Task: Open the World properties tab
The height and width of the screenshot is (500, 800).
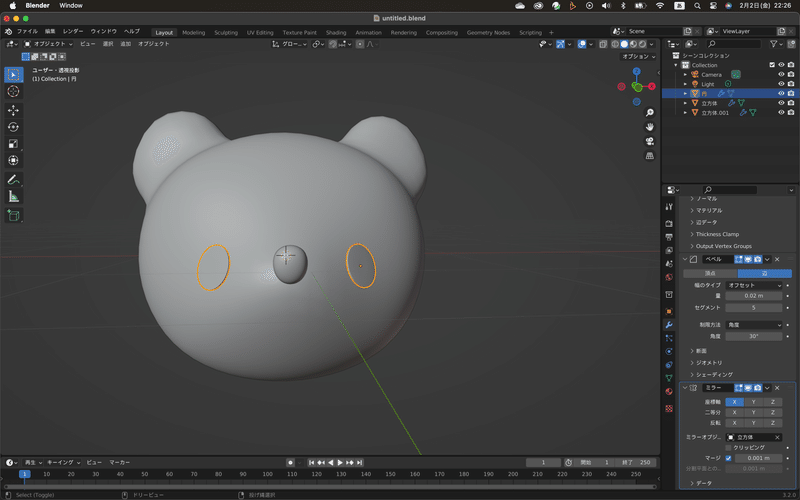Action: pos(669,277)
